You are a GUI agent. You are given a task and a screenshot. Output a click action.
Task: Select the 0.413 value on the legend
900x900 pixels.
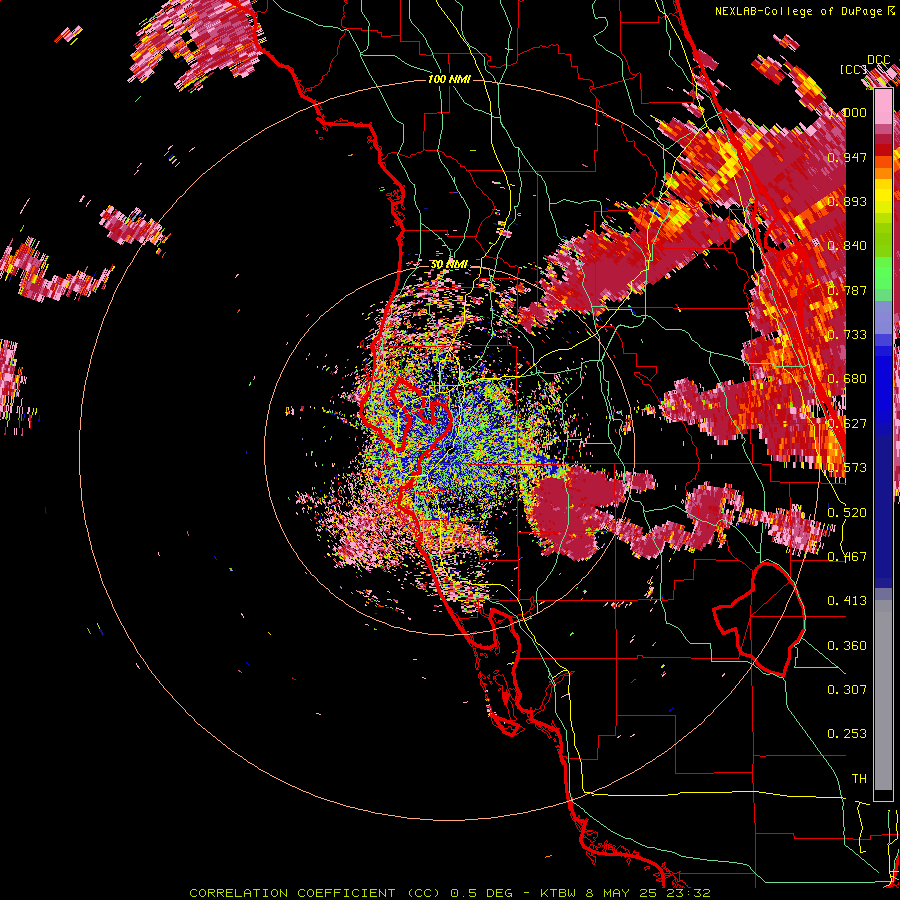[847, 600]
